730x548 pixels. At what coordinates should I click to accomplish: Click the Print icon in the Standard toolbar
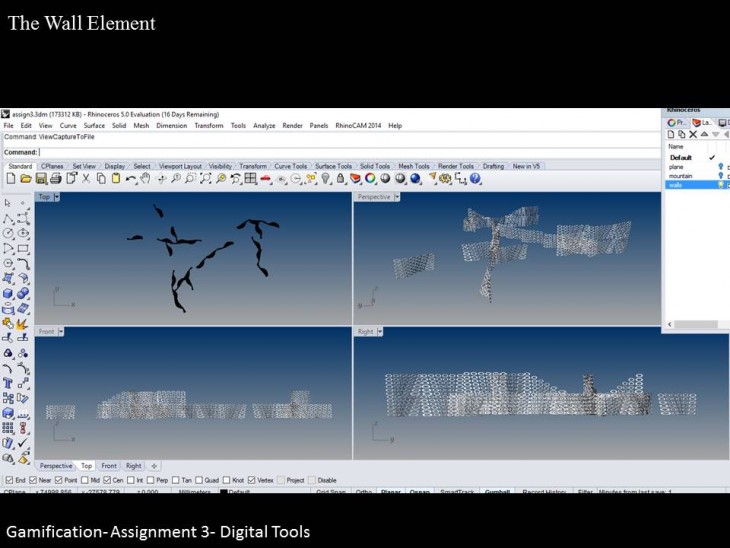pos(56,179)
